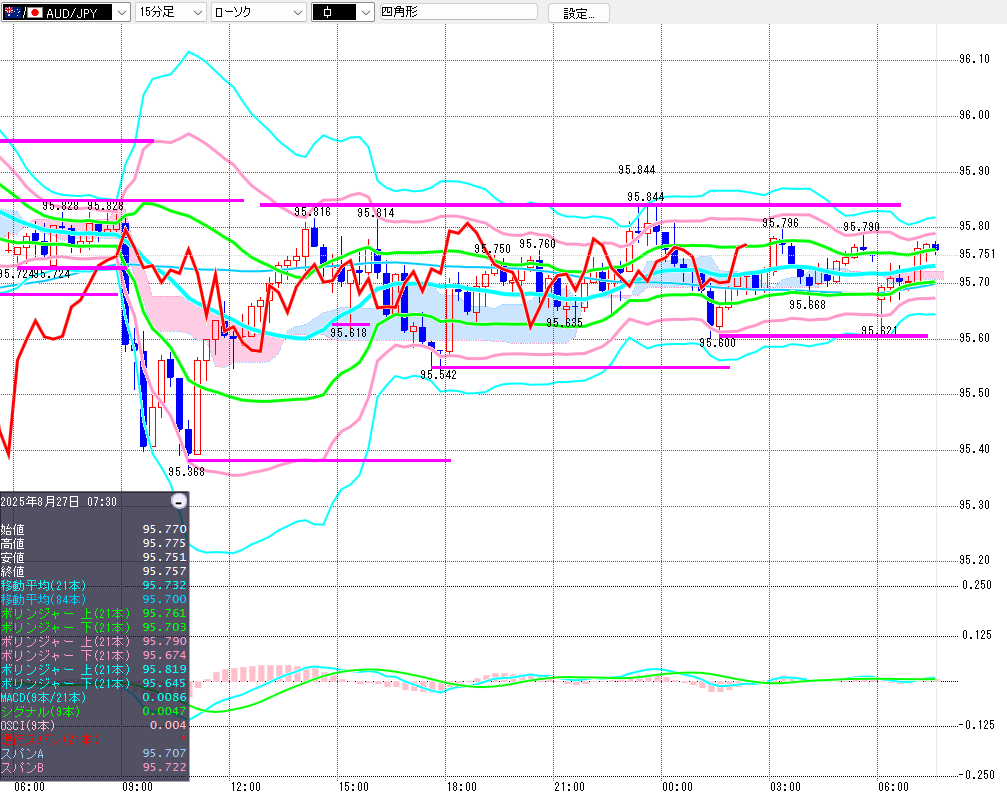Click the 95.635 price label
1007x797 pixels.
coord(565,323)
